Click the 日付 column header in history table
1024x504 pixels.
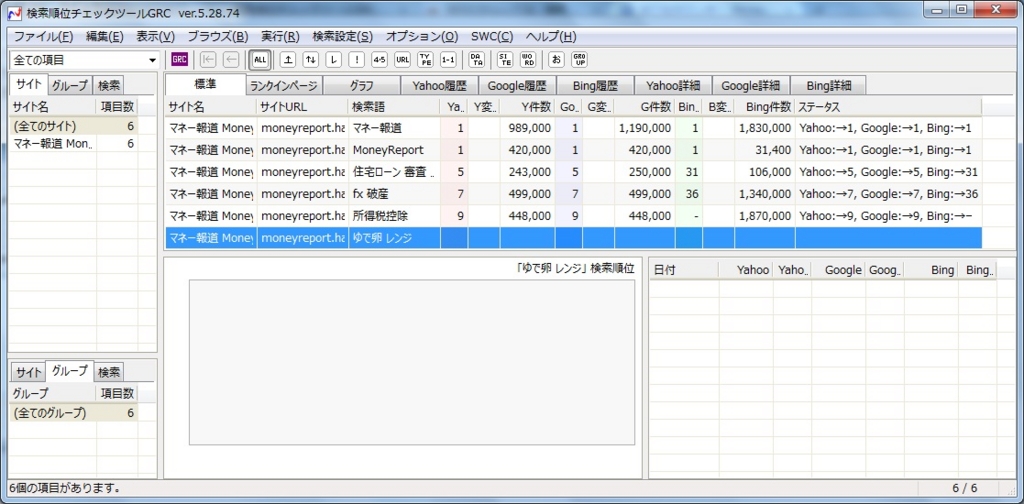(684, 270)
